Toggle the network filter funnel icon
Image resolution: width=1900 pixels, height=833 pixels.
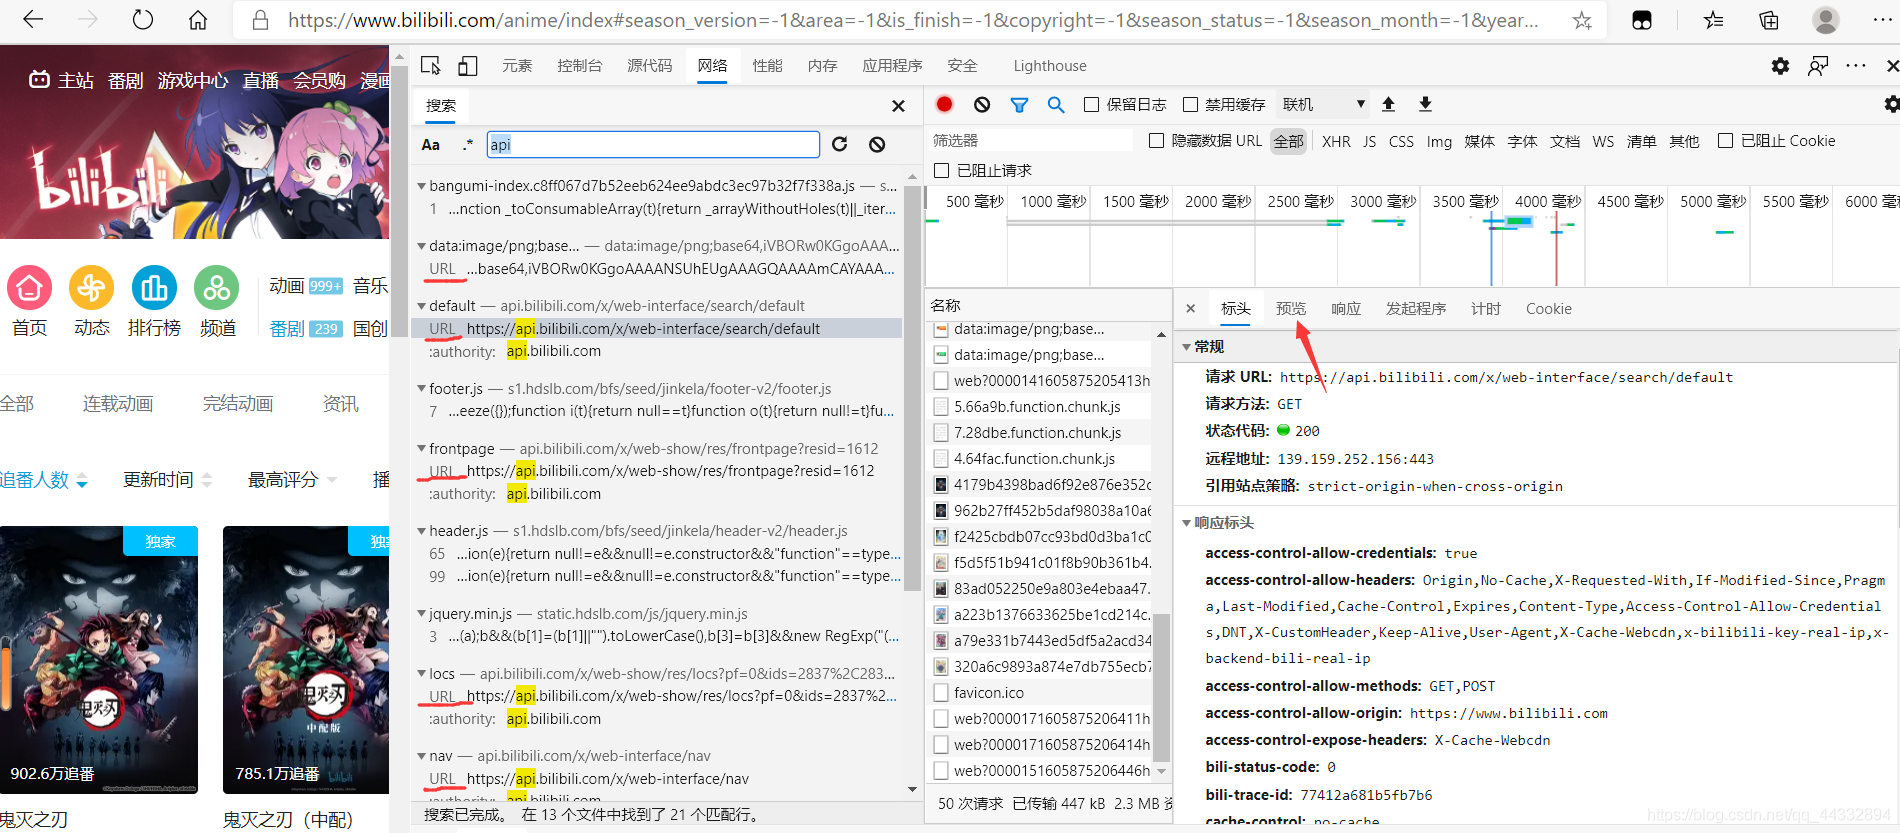(x=1019, y=104)
